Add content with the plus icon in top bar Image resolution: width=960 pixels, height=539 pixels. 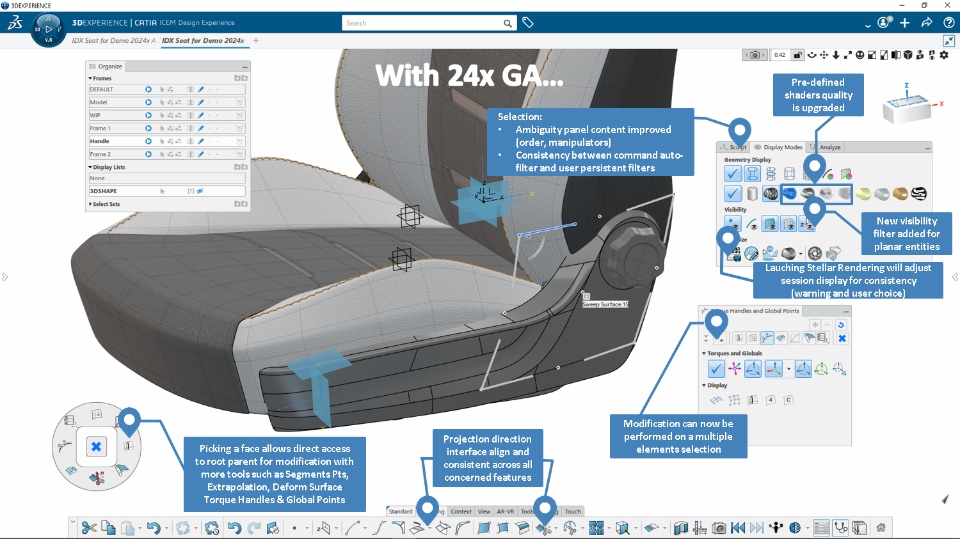click(905, 23)
